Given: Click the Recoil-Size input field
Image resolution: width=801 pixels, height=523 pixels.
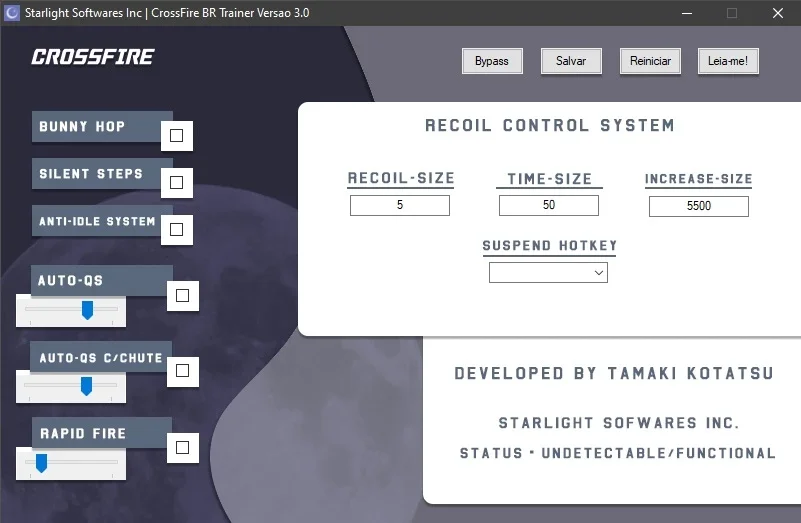Looking at the screenshot, I should (x=400, y=205).
